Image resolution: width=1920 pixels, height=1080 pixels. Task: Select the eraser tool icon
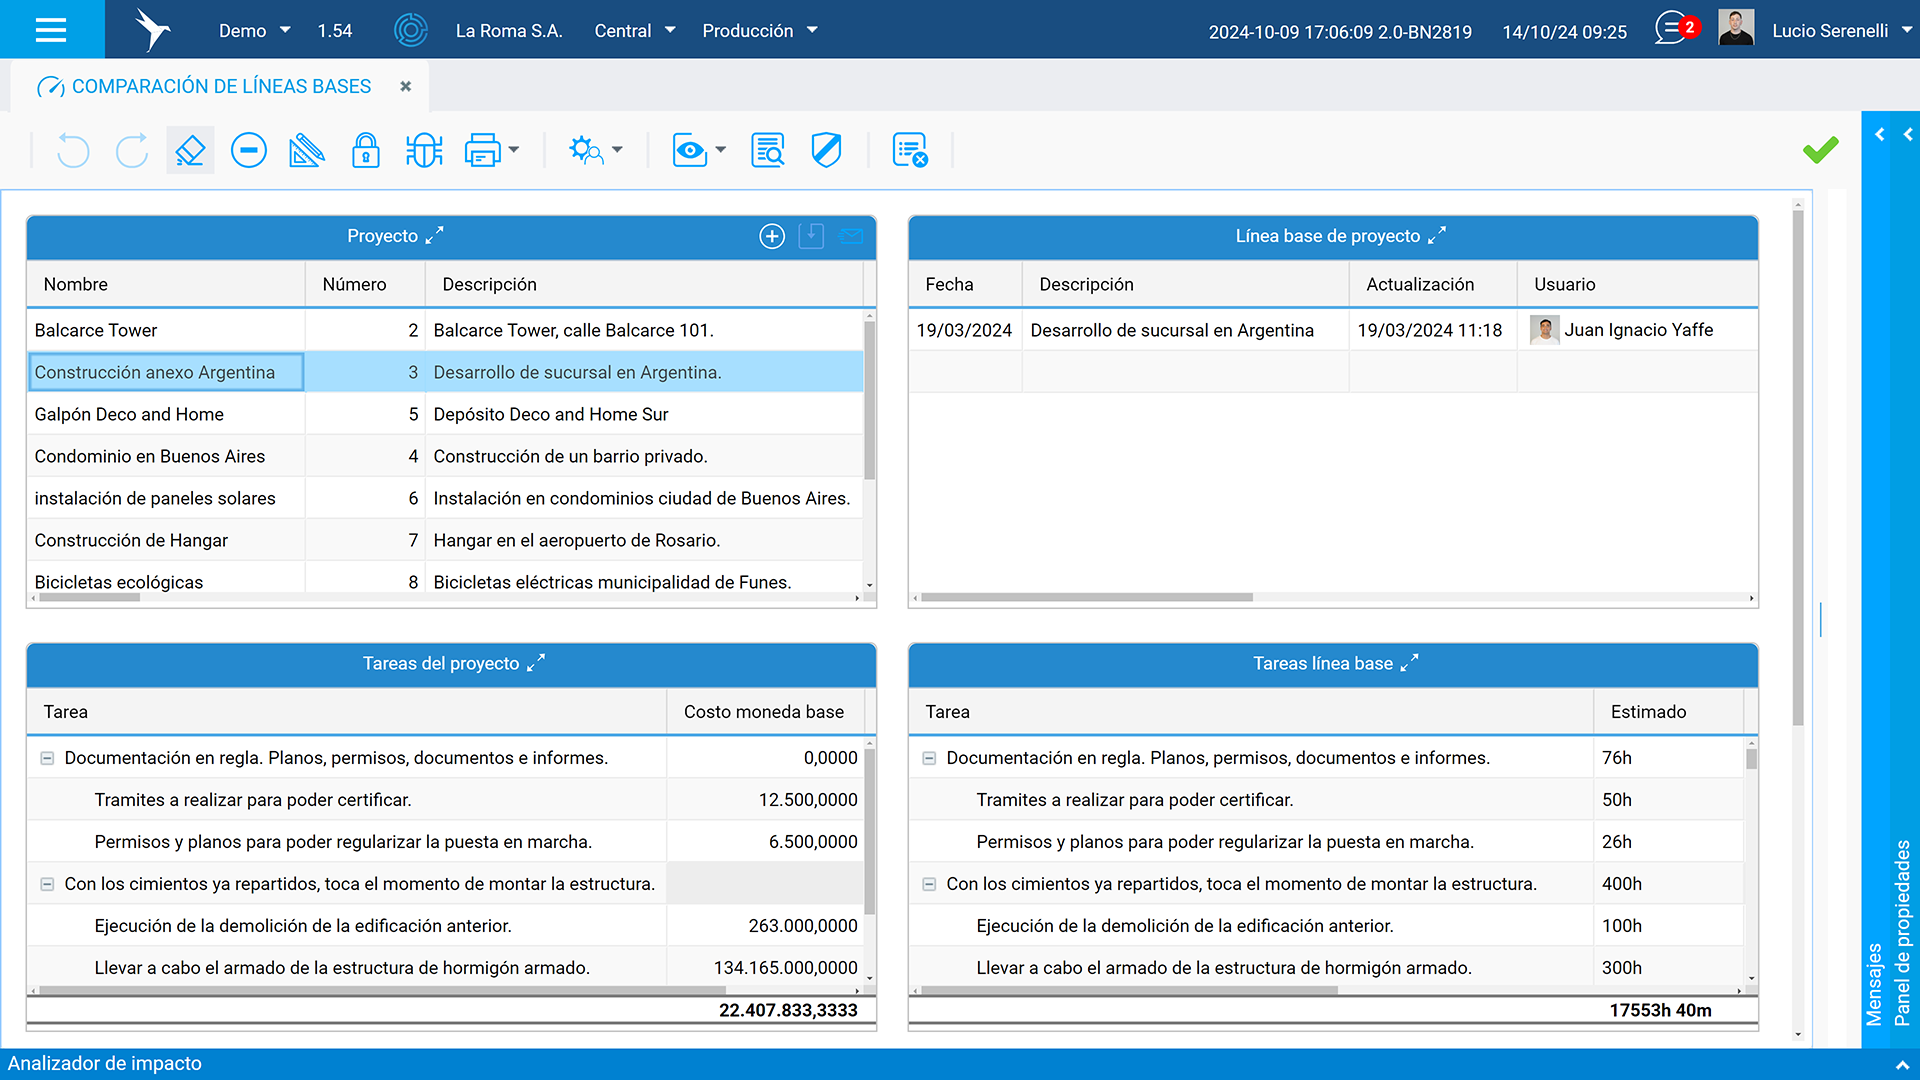(x=190, y=151)
